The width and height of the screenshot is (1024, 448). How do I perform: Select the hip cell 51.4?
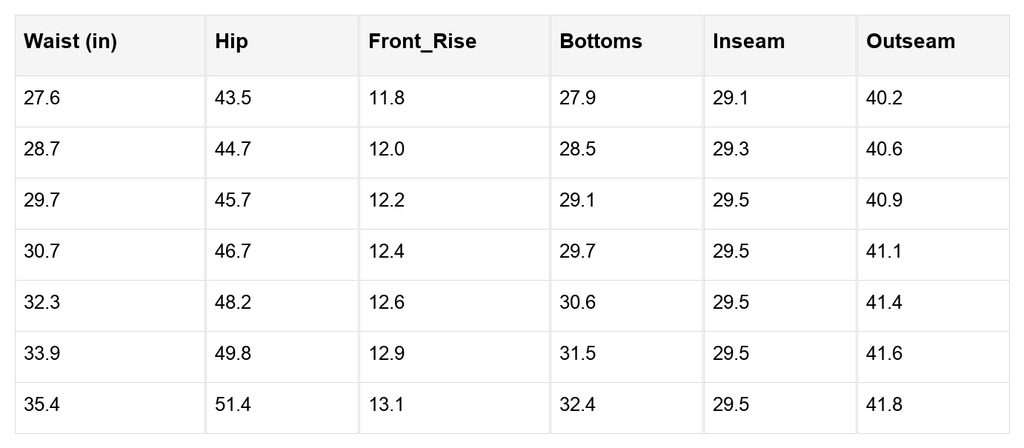[233, 405]
